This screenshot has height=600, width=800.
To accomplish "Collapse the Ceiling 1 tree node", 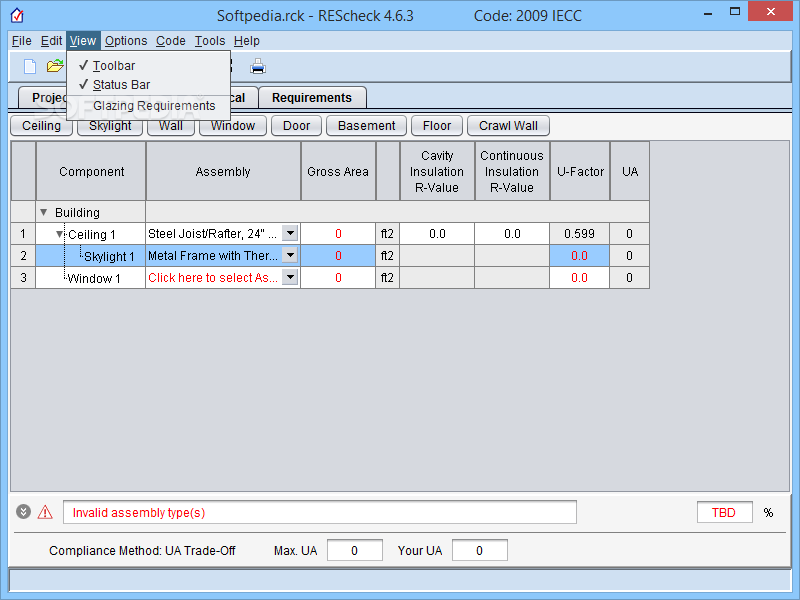I will [x=60, y=234].
